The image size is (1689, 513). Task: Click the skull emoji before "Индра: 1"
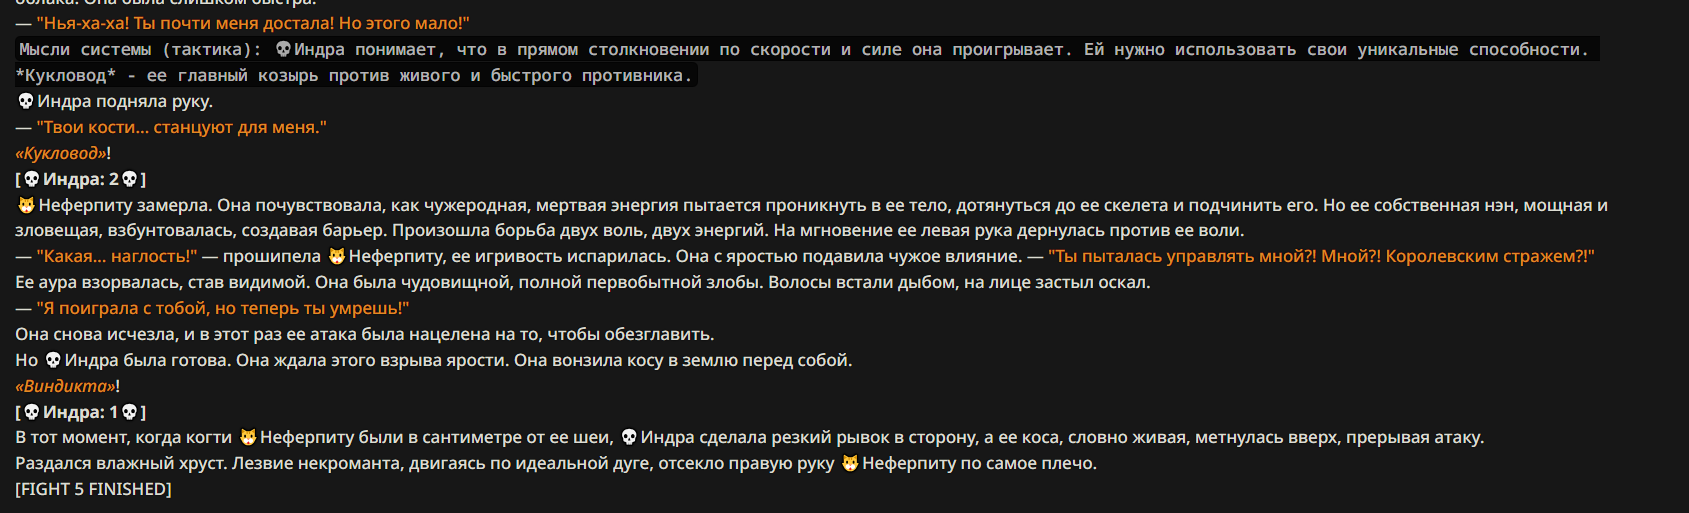[x=31, y=412]
